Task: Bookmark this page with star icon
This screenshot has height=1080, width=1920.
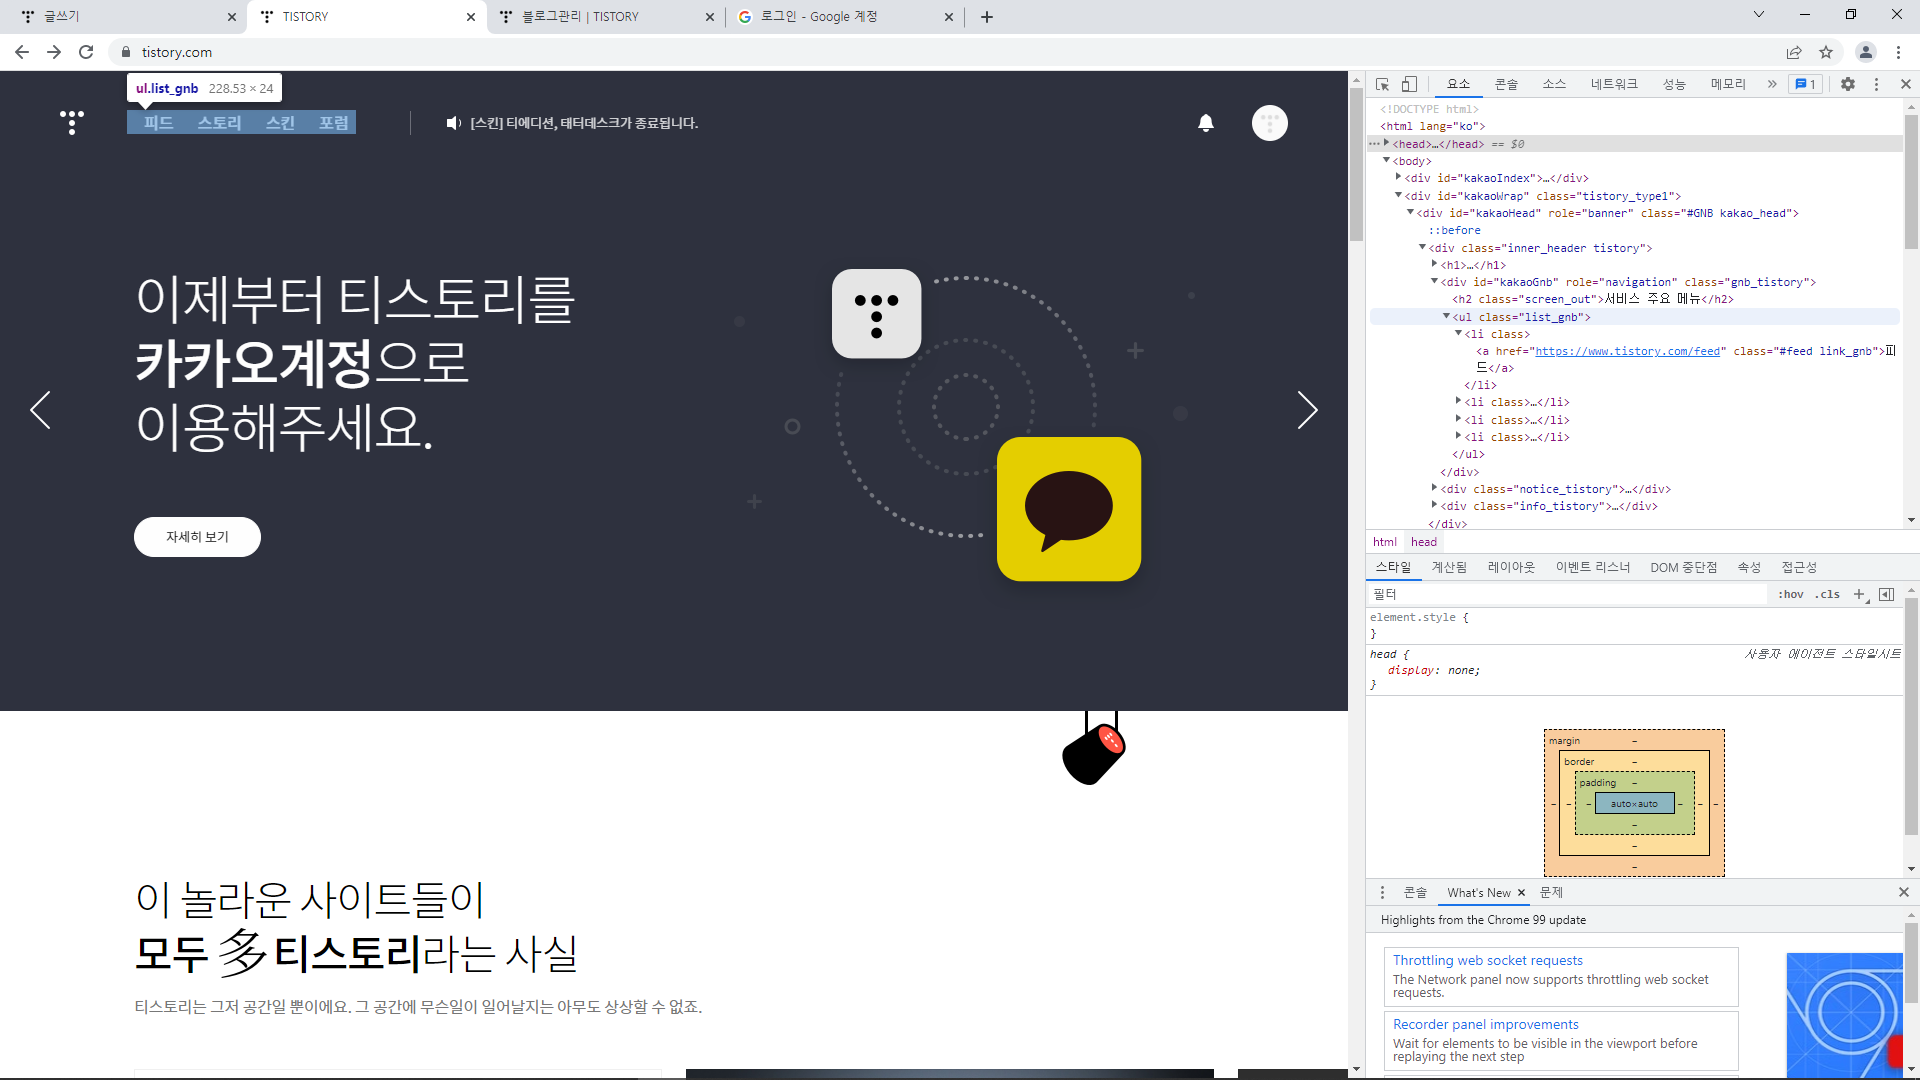Action: pos(1826,52)
